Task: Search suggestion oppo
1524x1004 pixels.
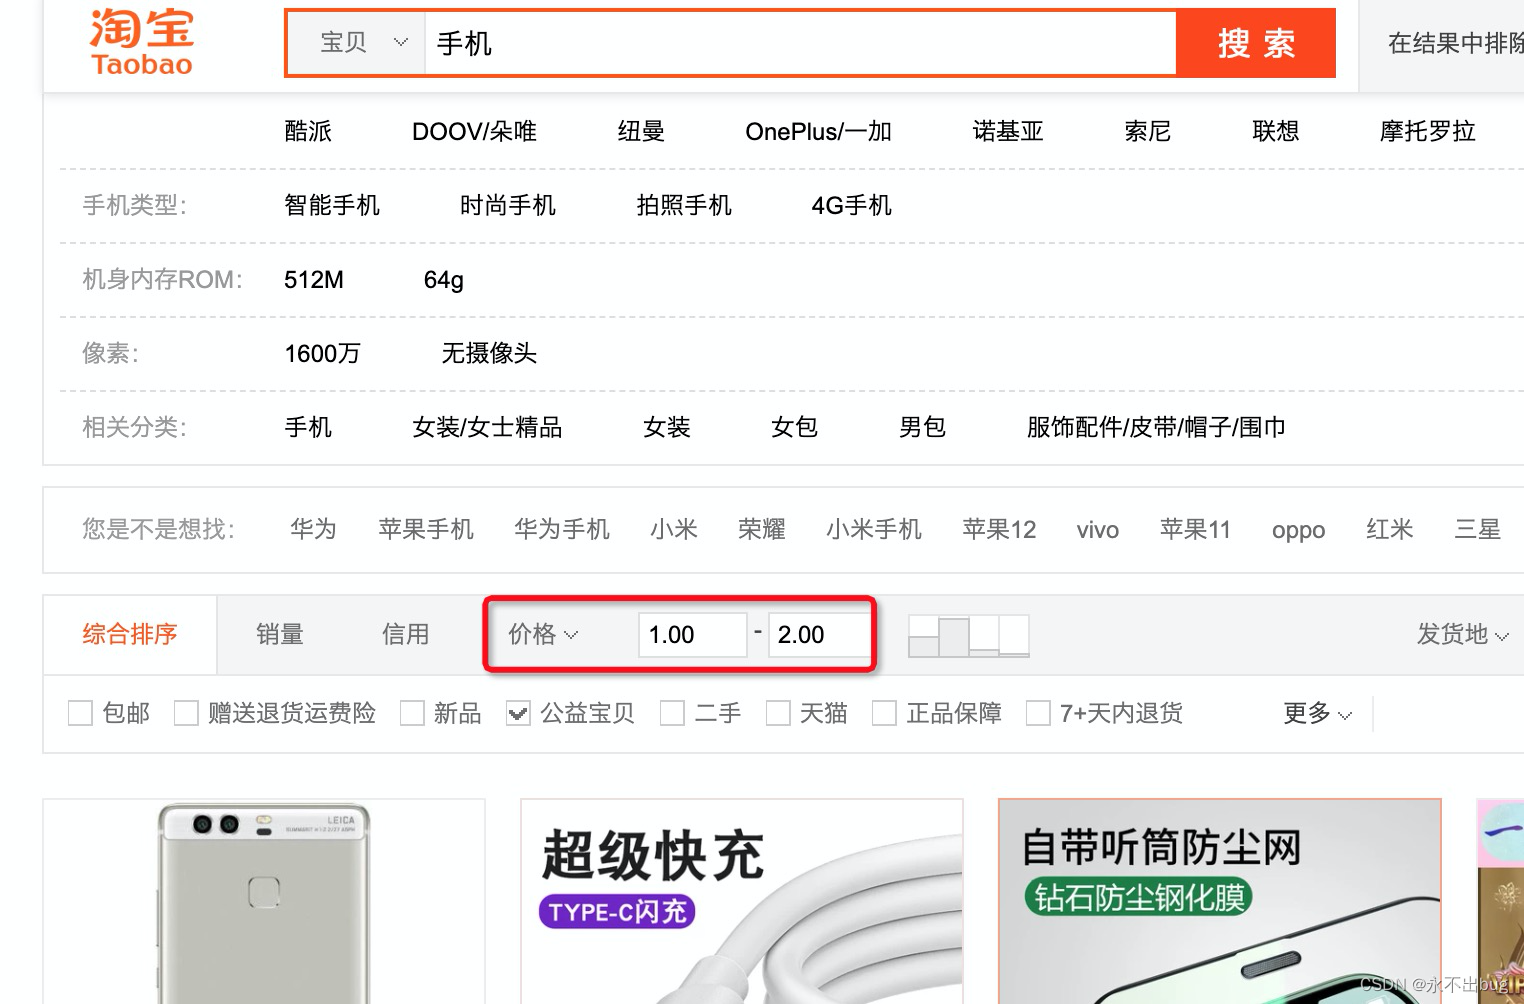Action: (x=1299, y=530)
